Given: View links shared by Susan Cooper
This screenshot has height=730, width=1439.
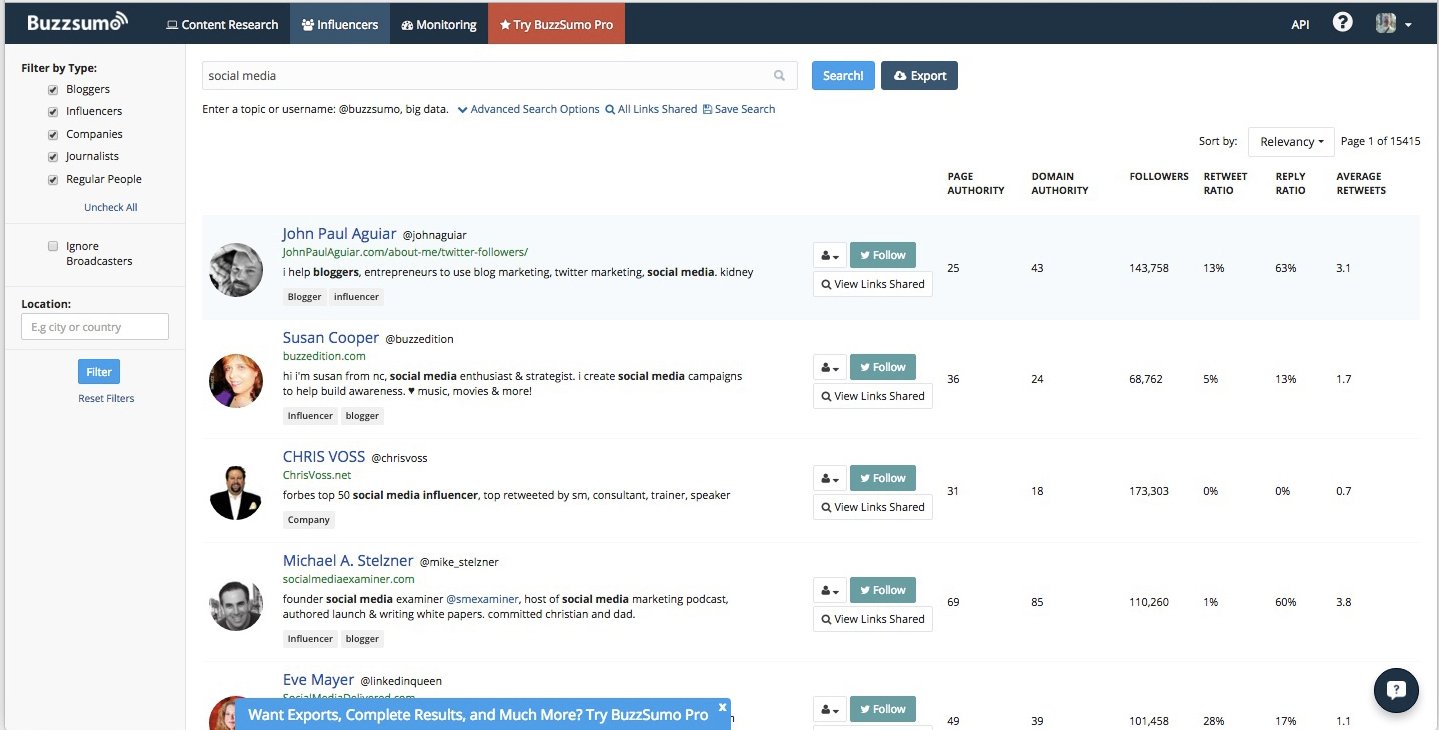Looking at the screenshot, I should pos(873,396).
